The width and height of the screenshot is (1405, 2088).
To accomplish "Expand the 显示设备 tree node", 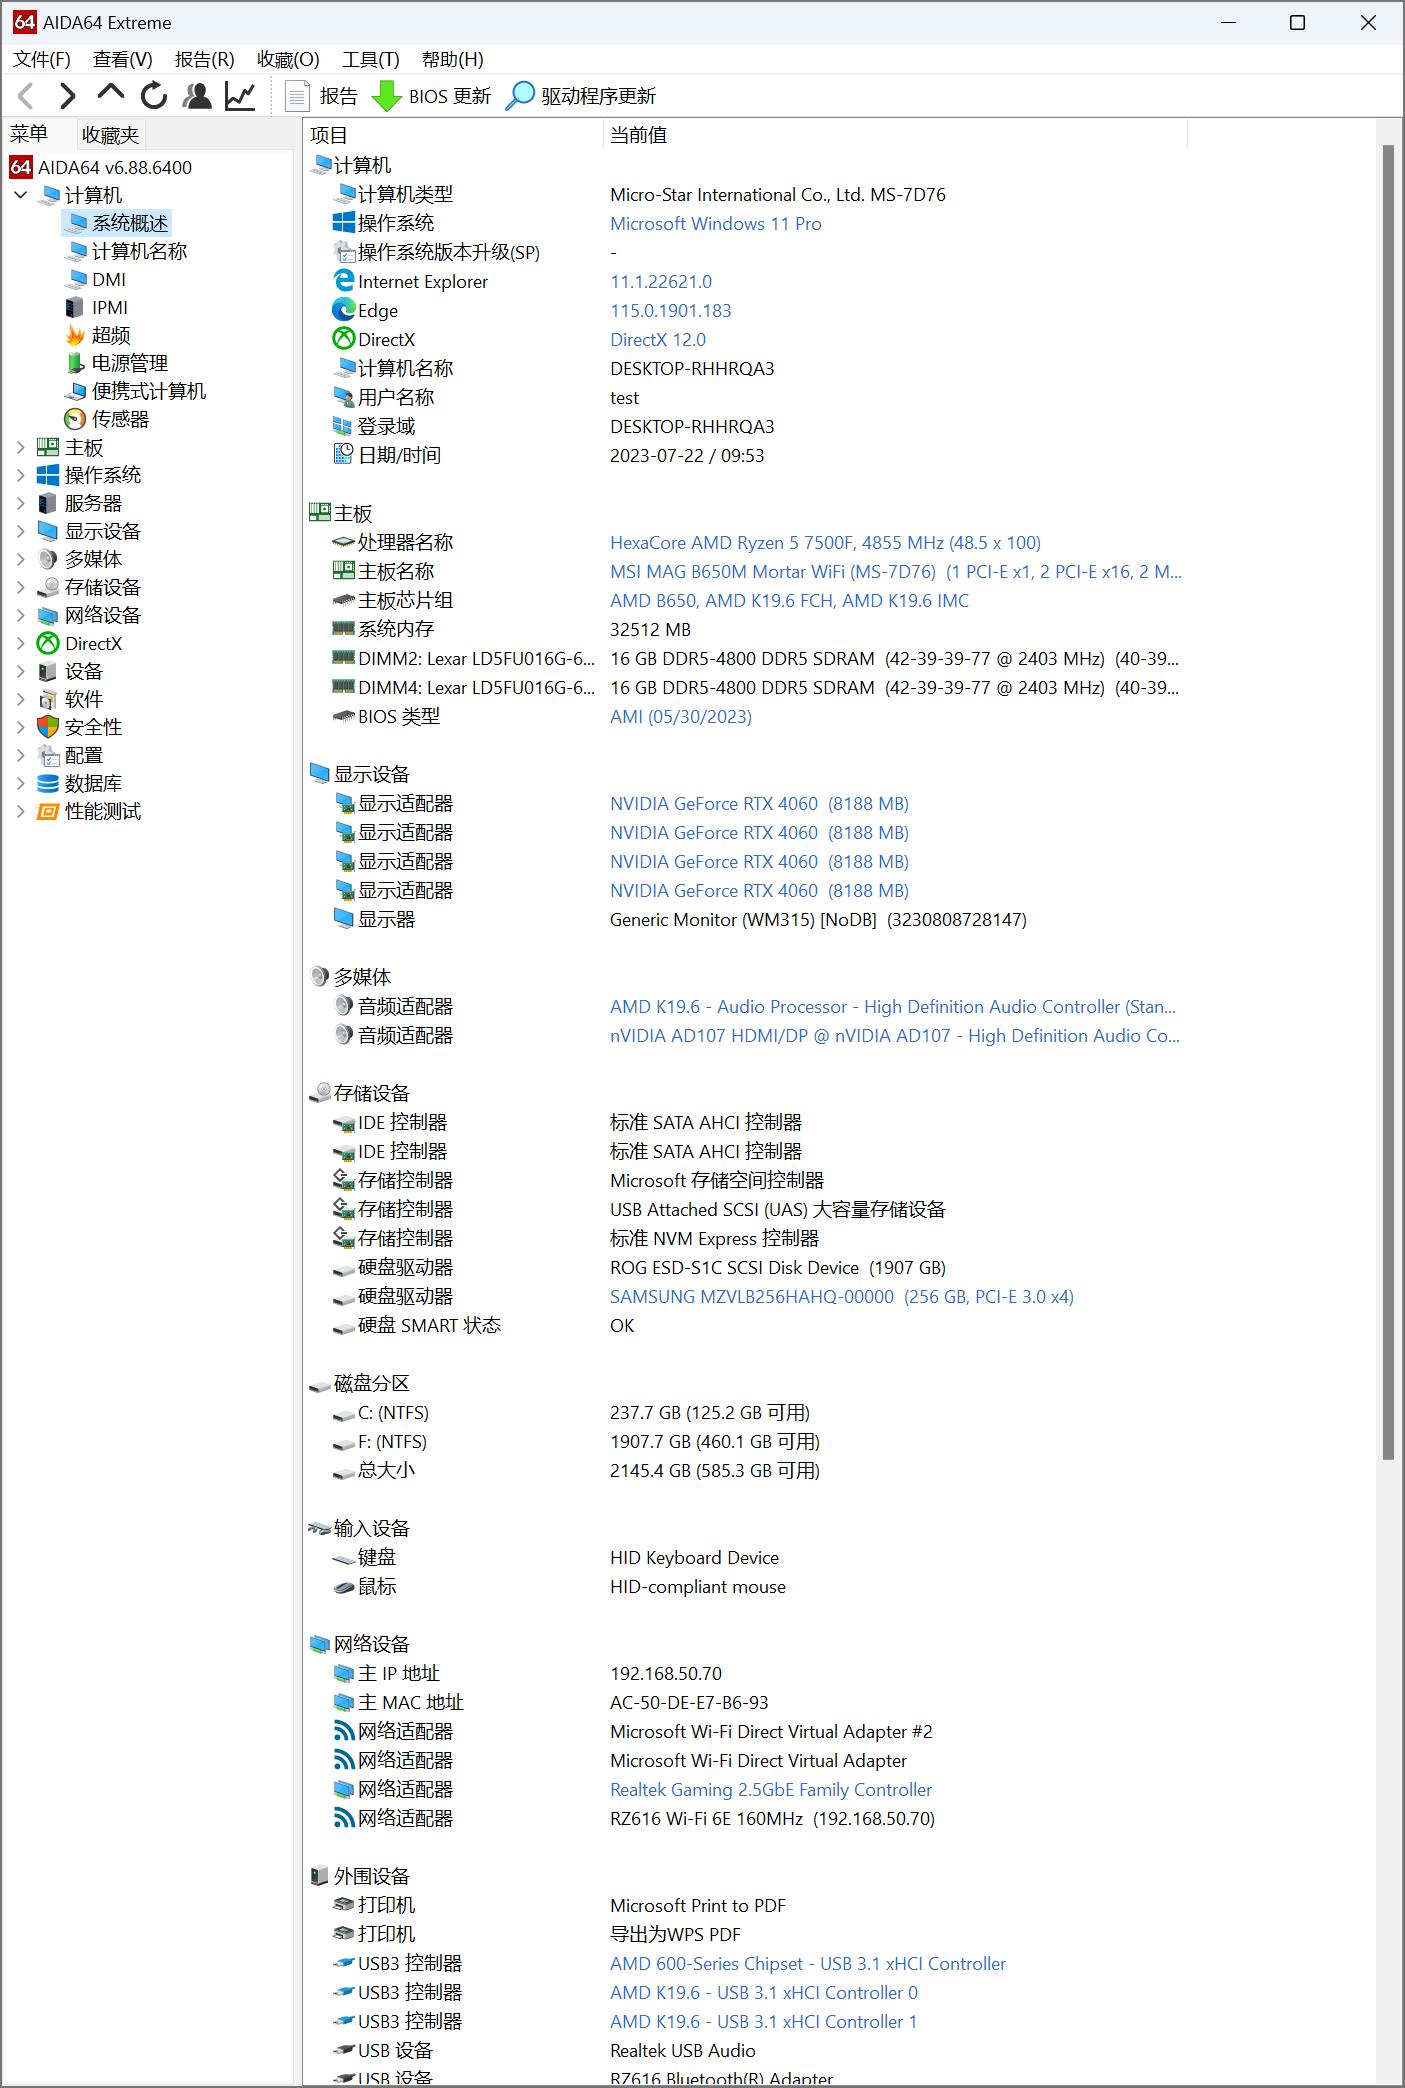I will [x=20, y=531].
